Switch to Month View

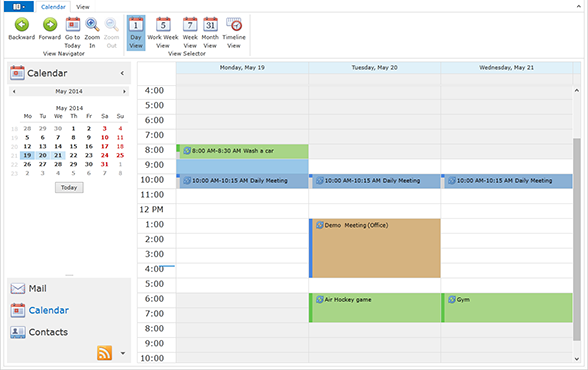pos(210,33)
